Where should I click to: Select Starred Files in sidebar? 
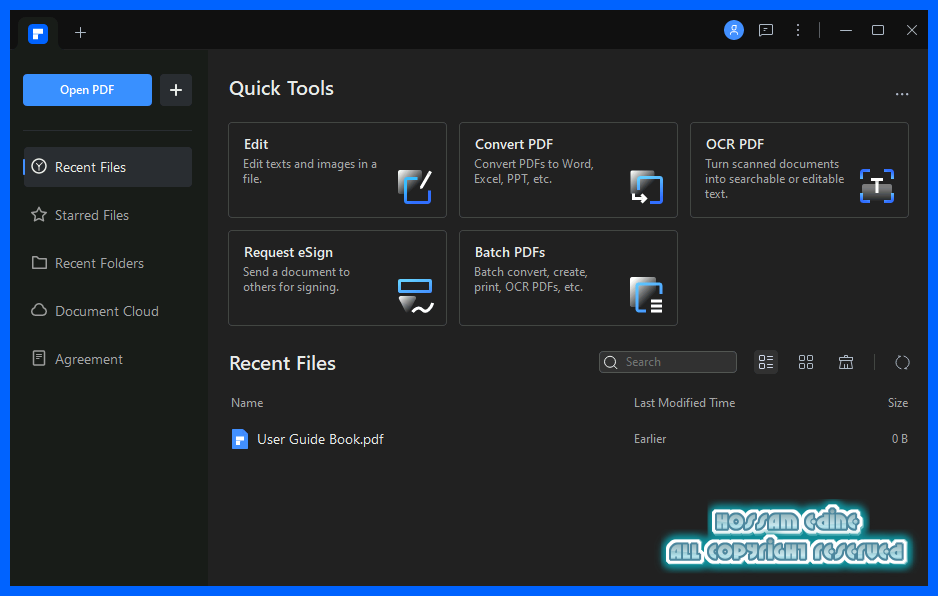click(x=108, y=215)
